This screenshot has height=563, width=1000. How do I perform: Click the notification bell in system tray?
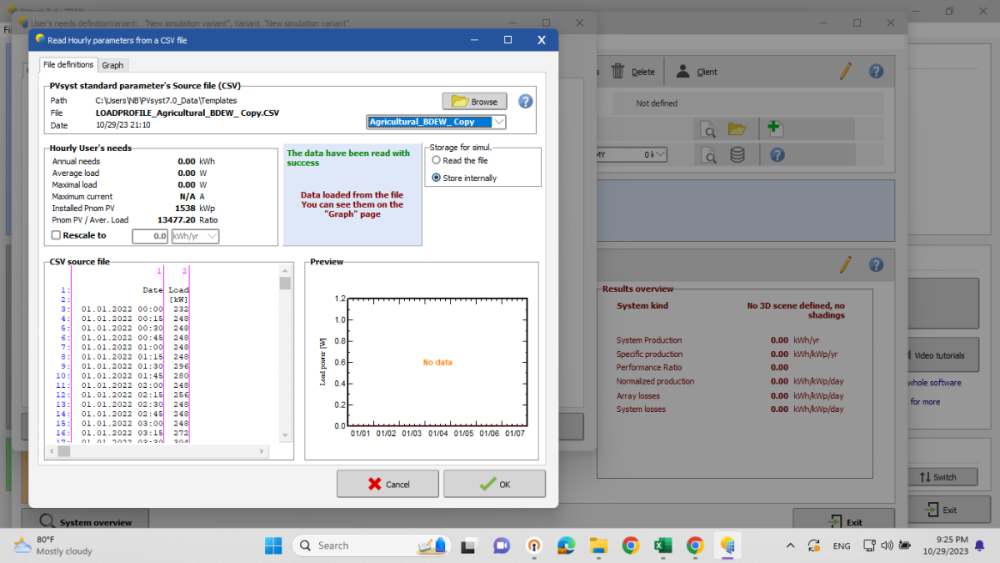click(x=977, y=545)
